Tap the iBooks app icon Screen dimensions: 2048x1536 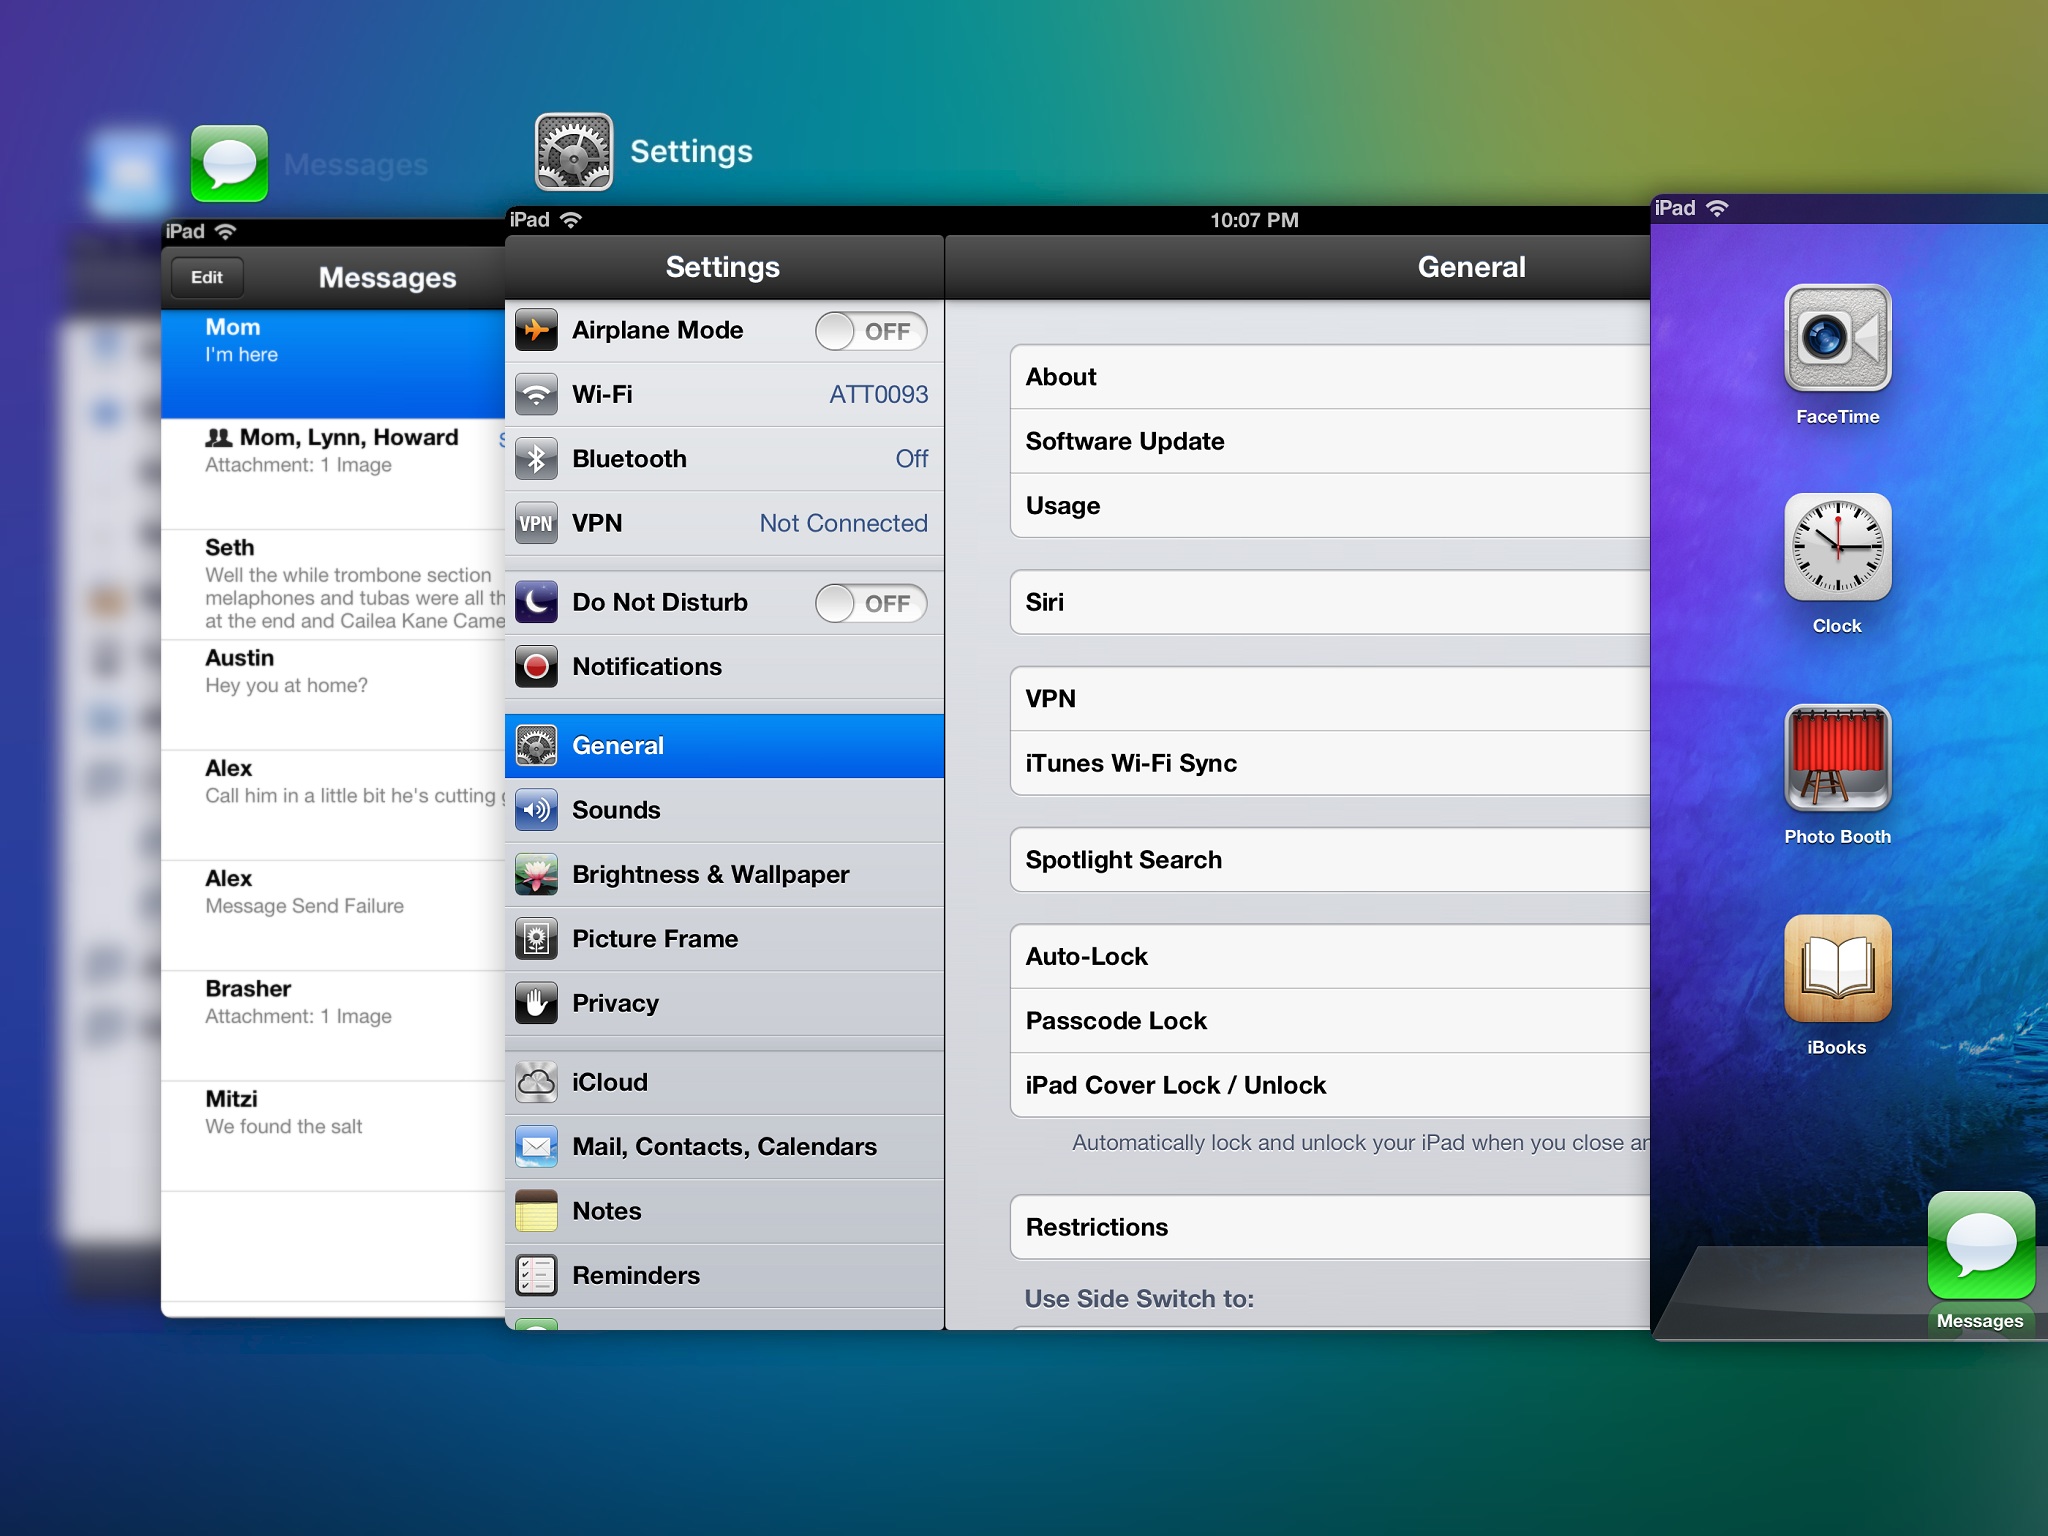point(1837,969)
